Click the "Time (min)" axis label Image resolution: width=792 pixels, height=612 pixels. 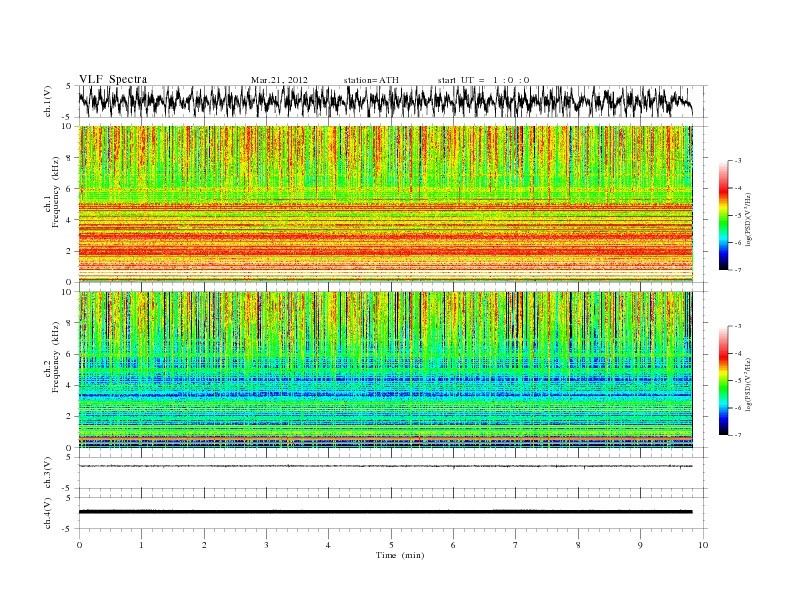[x=400, y=555]
